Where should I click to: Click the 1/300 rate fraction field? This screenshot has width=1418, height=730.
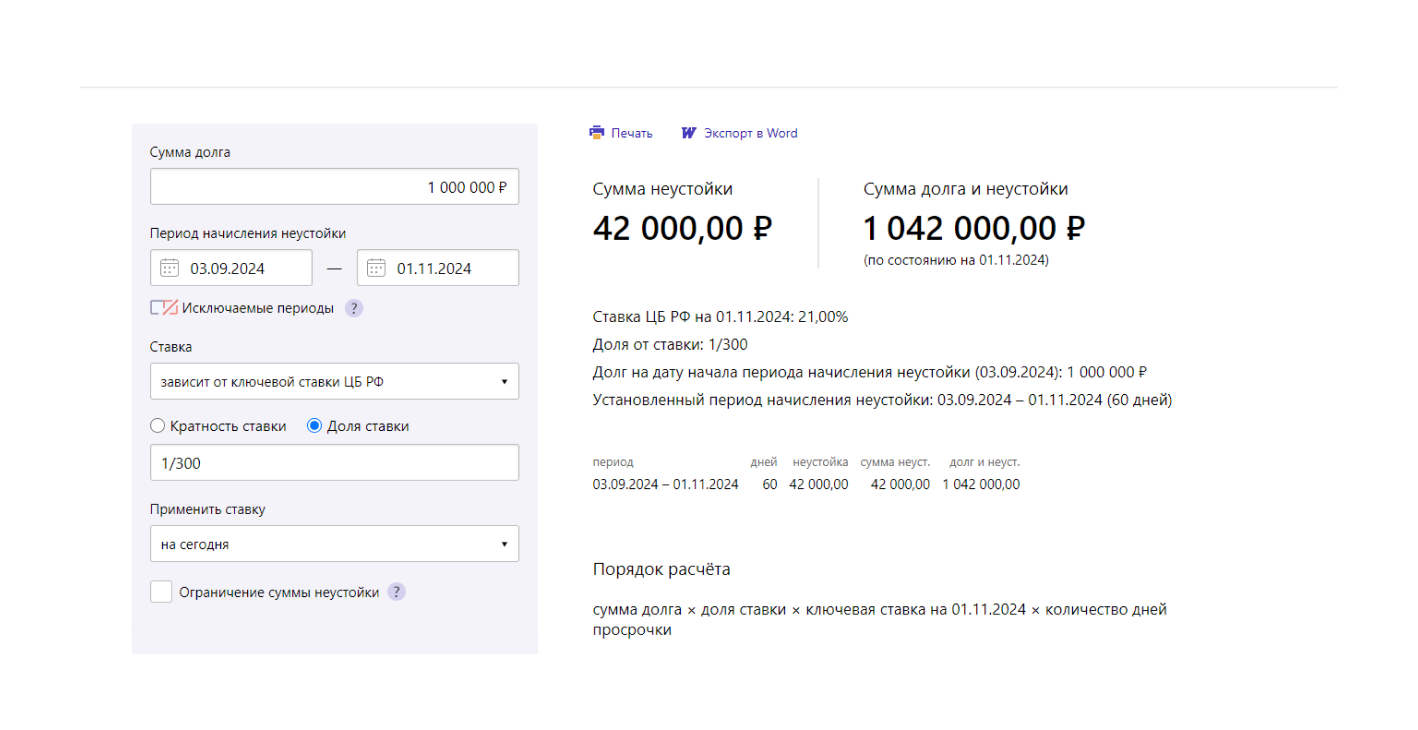(334, 463)
